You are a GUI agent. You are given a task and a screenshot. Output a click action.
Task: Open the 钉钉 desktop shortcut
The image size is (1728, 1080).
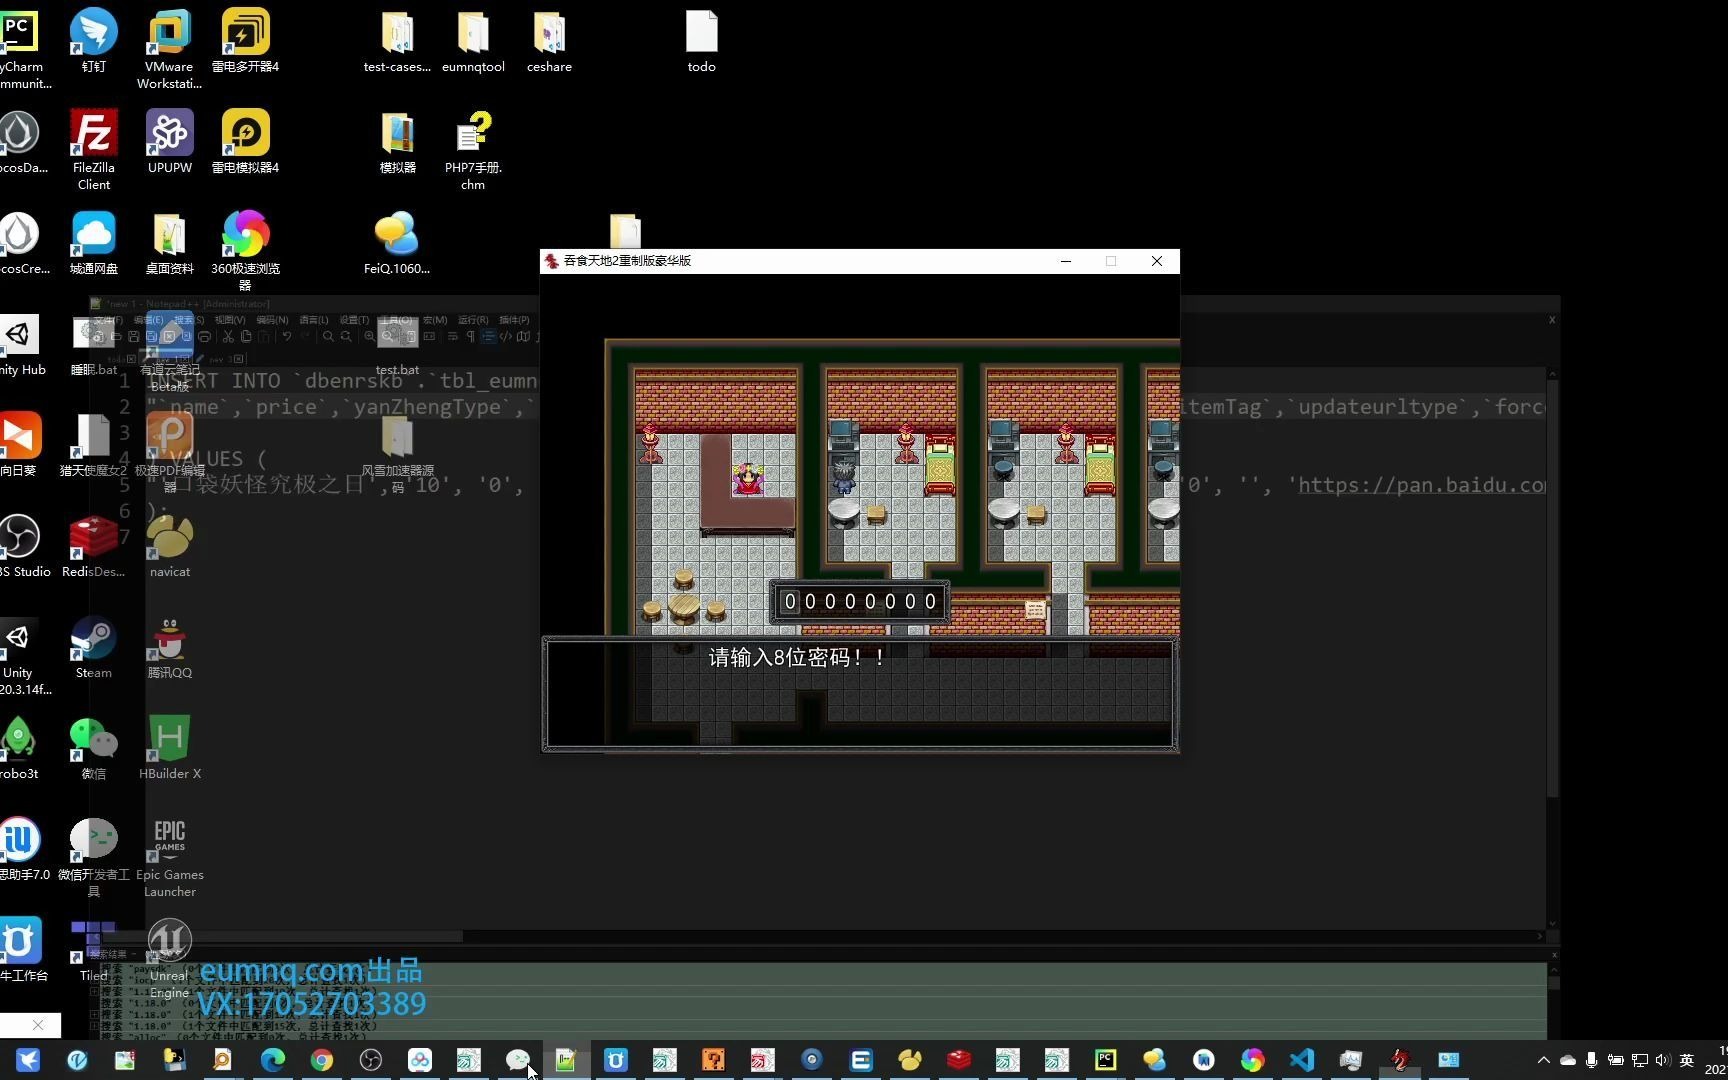tap(94, 41)
